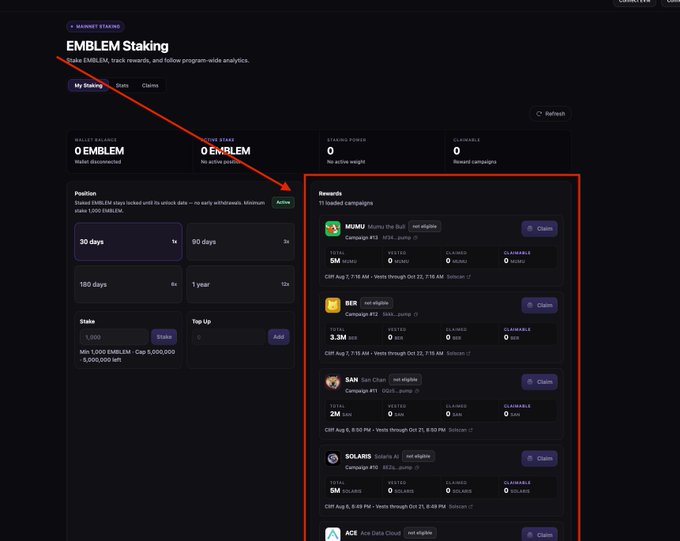Claim MUMU campaign rewards
This screenshot has height=541, width=680.
(x=539, y=229)
